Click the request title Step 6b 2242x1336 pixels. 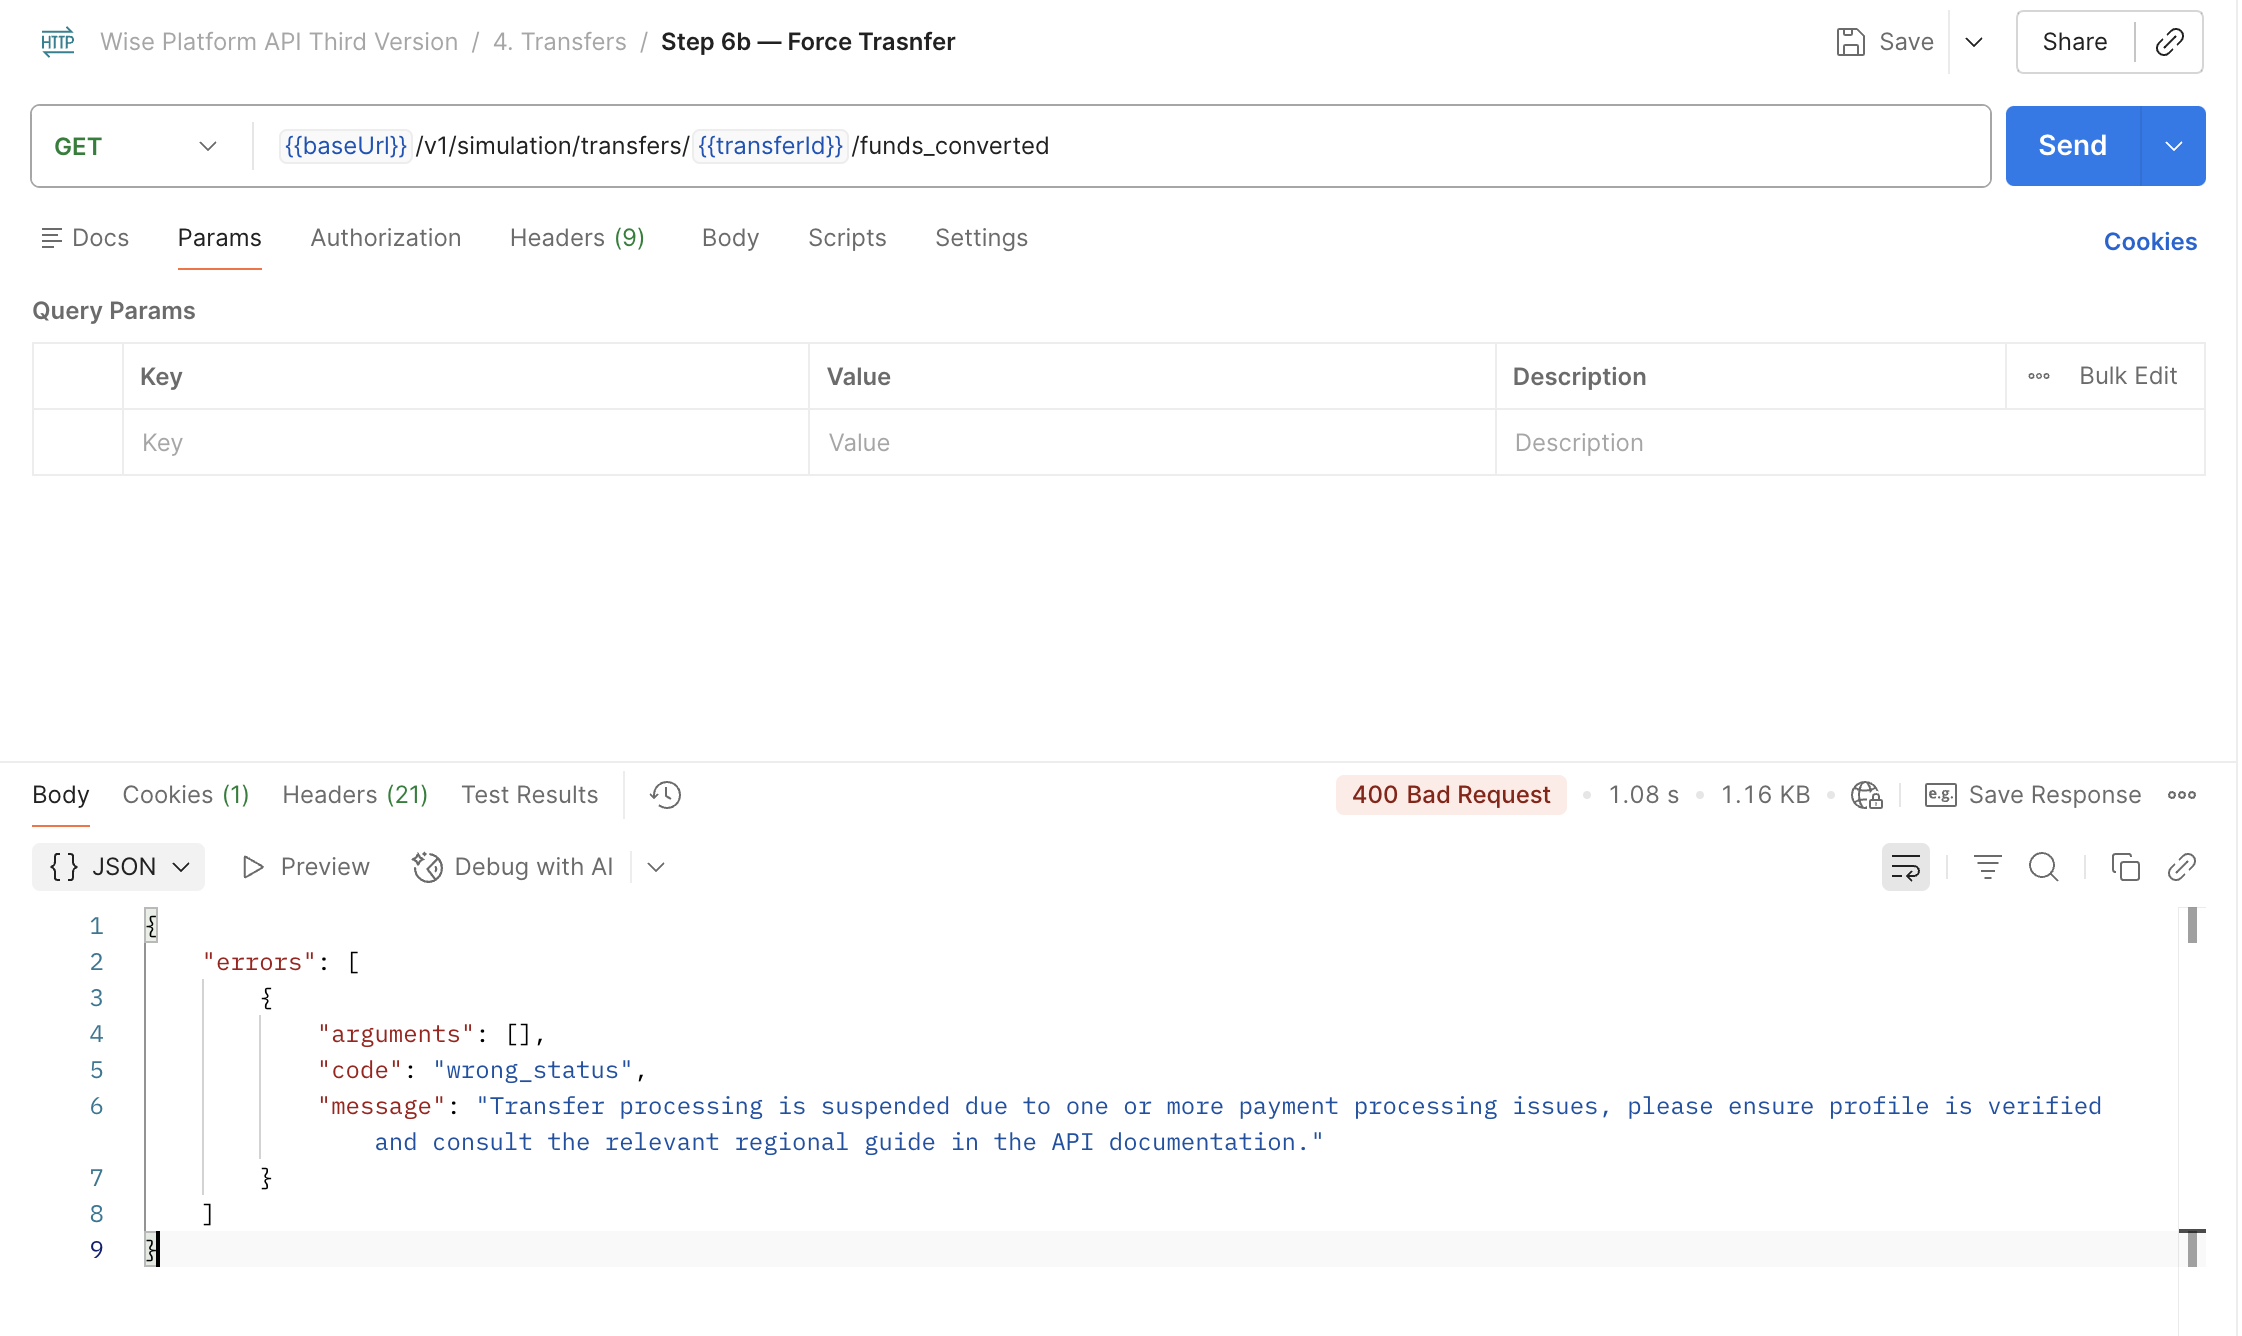808,42
